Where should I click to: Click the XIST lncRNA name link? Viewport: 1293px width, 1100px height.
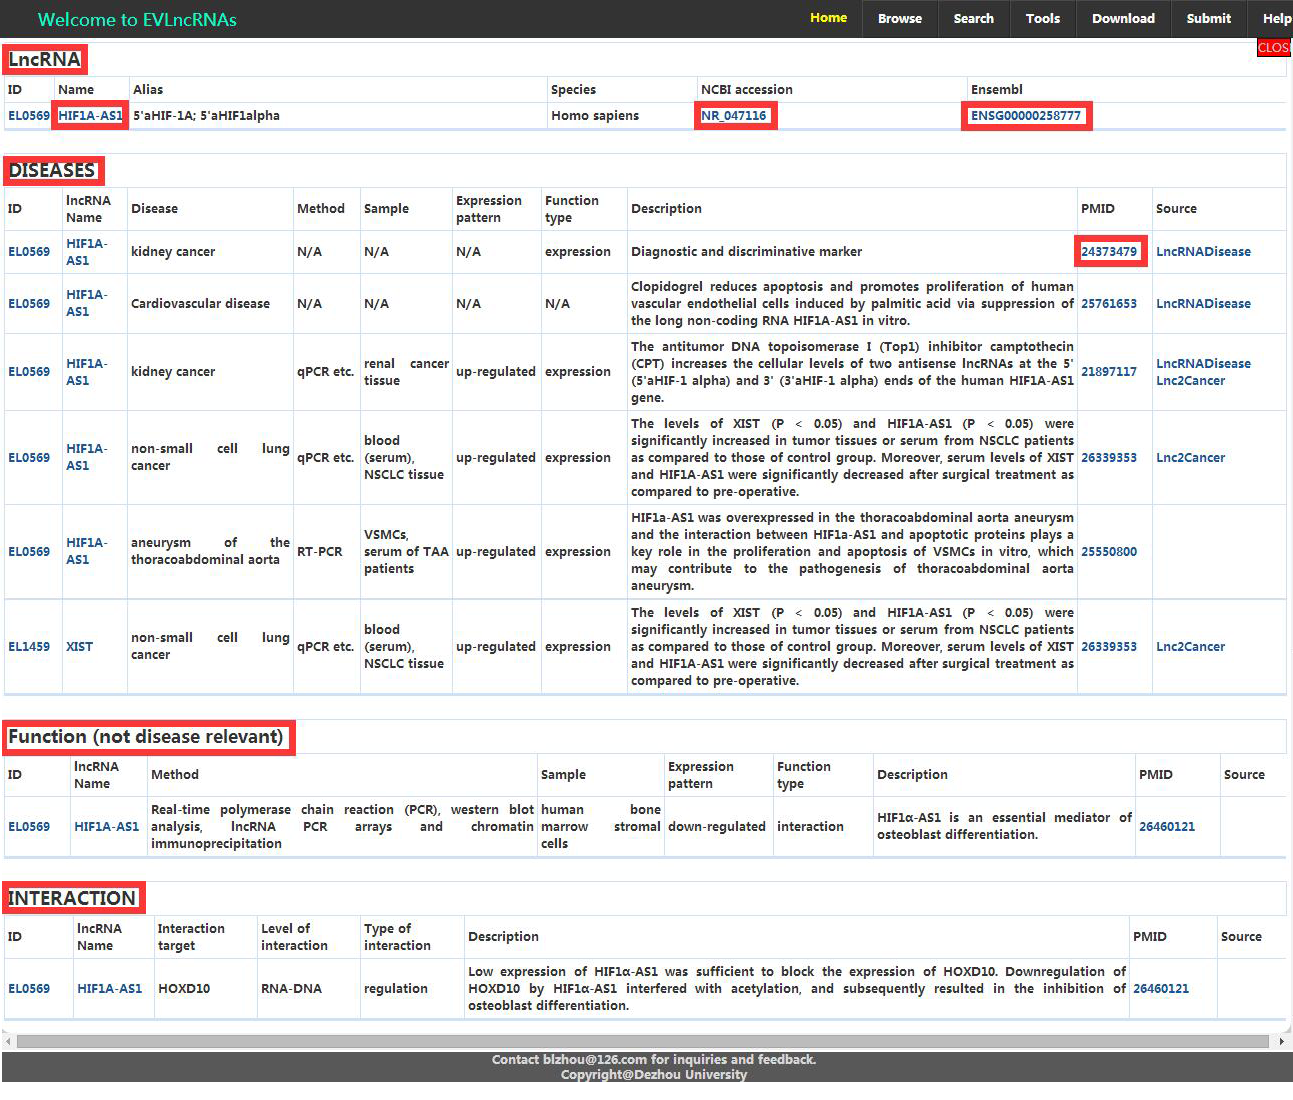tap(79, 646)
